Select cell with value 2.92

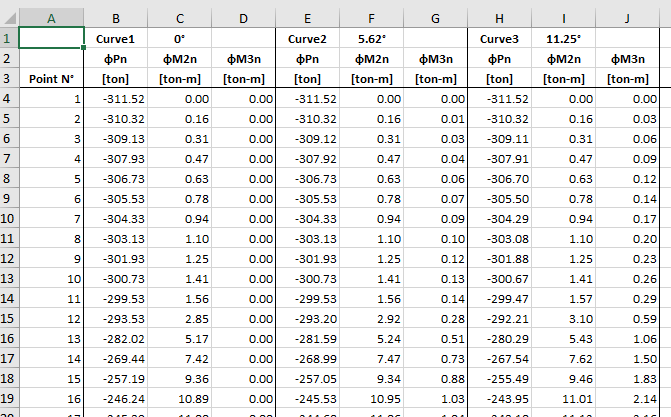[371, 319]
